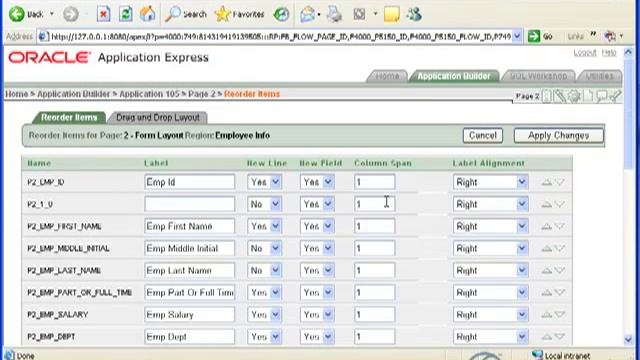
Task: Open New Field dropdown for P2_EMP_FIRST_NAME
Action: (317, 226)
